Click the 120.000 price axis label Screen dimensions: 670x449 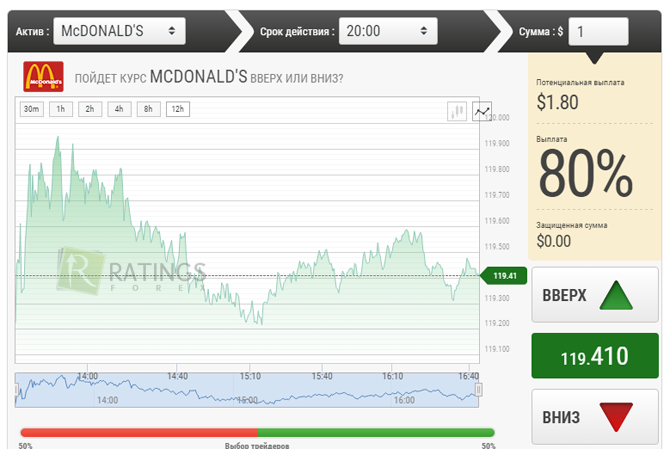(497, 117)
